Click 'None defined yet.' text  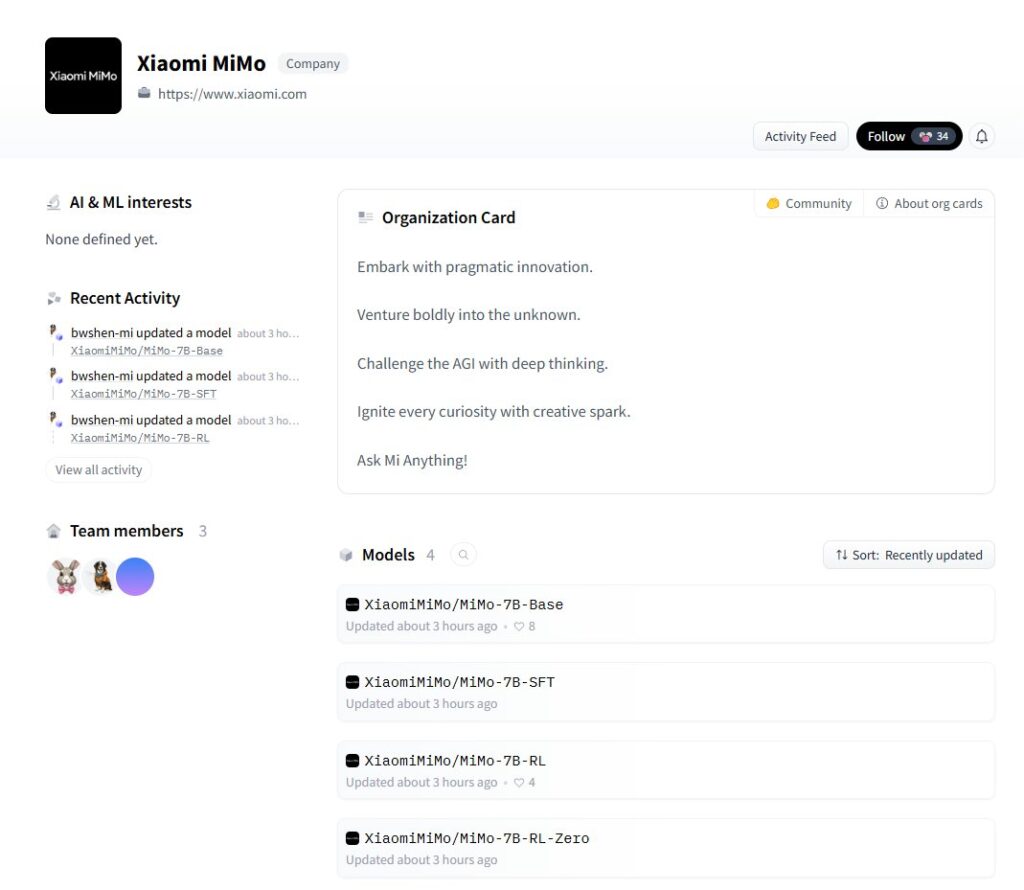(x=101, y=239)
